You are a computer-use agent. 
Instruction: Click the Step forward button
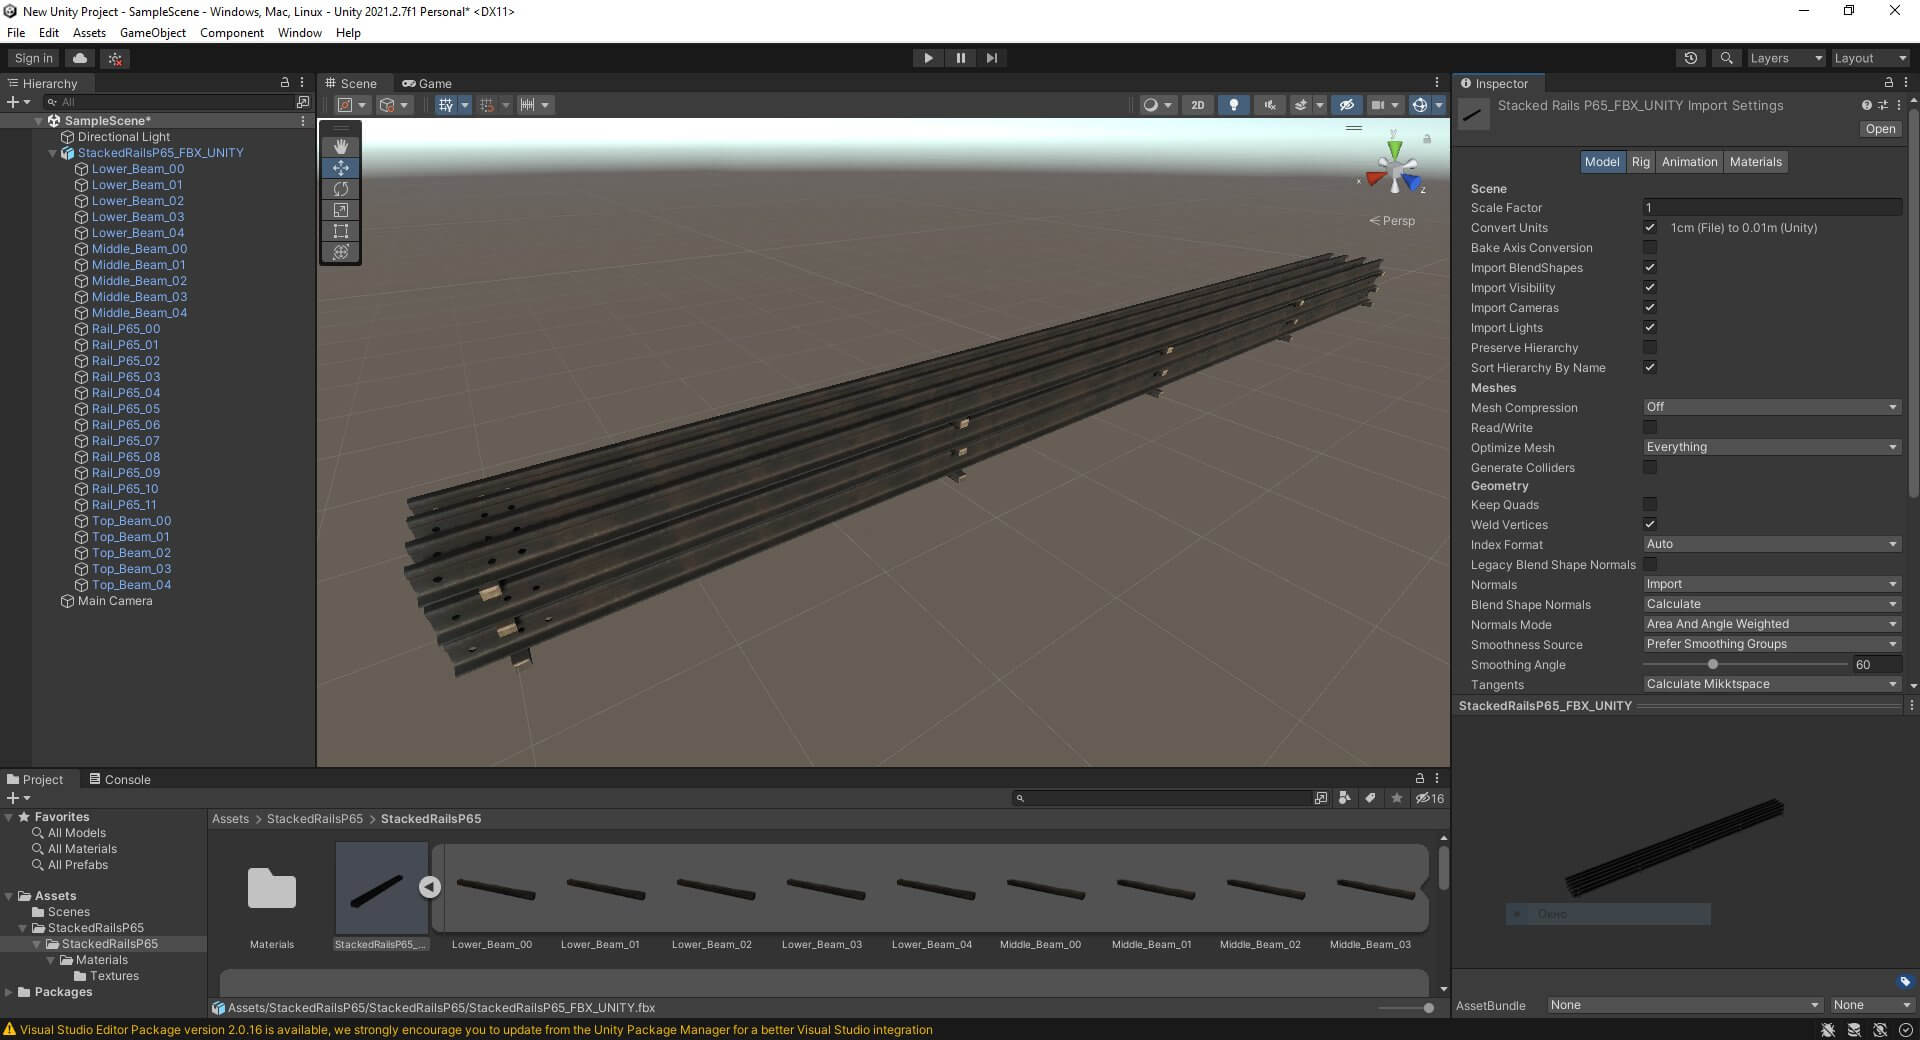click(992, 58)
